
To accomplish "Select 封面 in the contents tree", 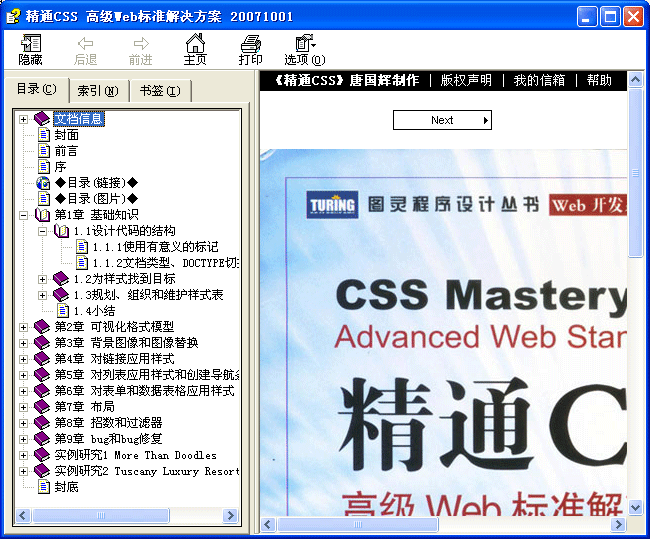I will click(67, 135).
